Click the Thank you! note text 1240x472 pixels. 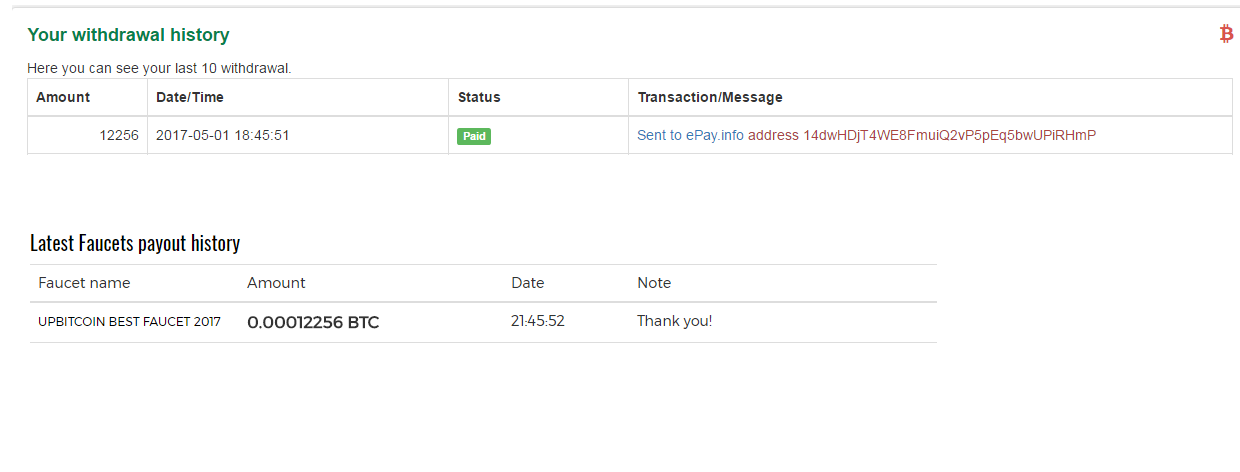pyautogui.click(x=675, y=321)
